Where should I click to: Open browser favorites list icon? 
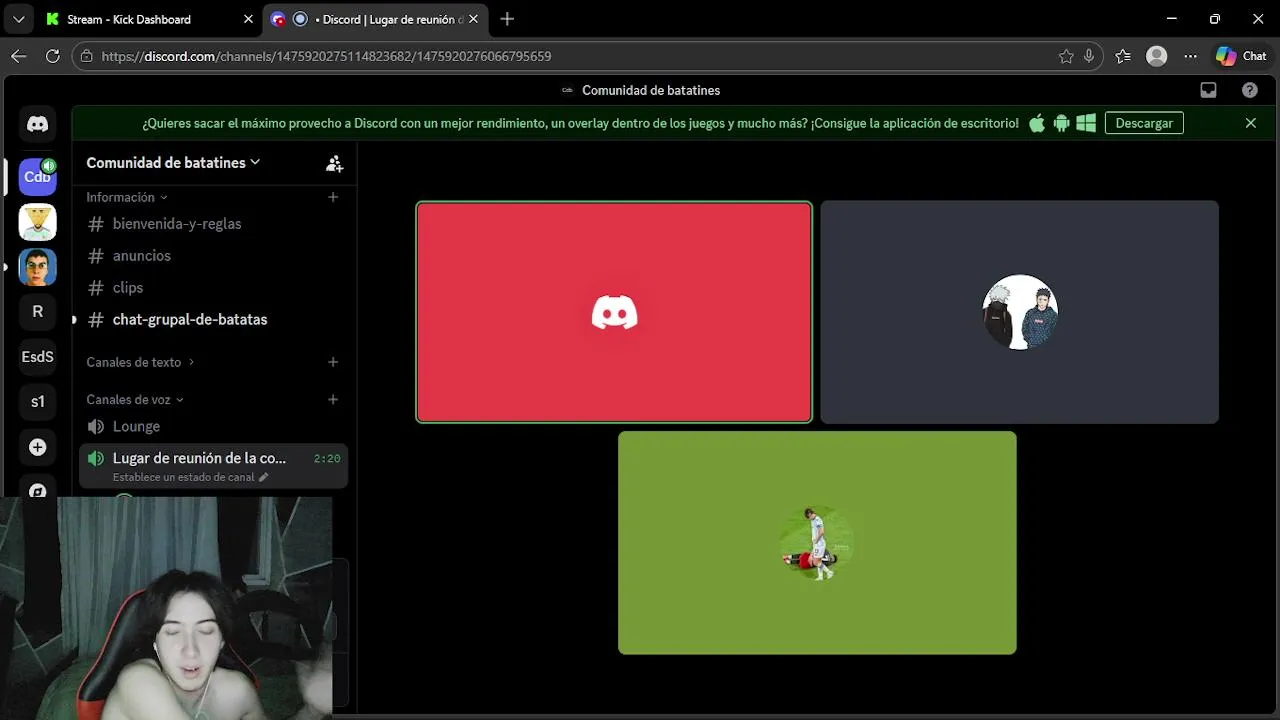tap(1123, 56)
